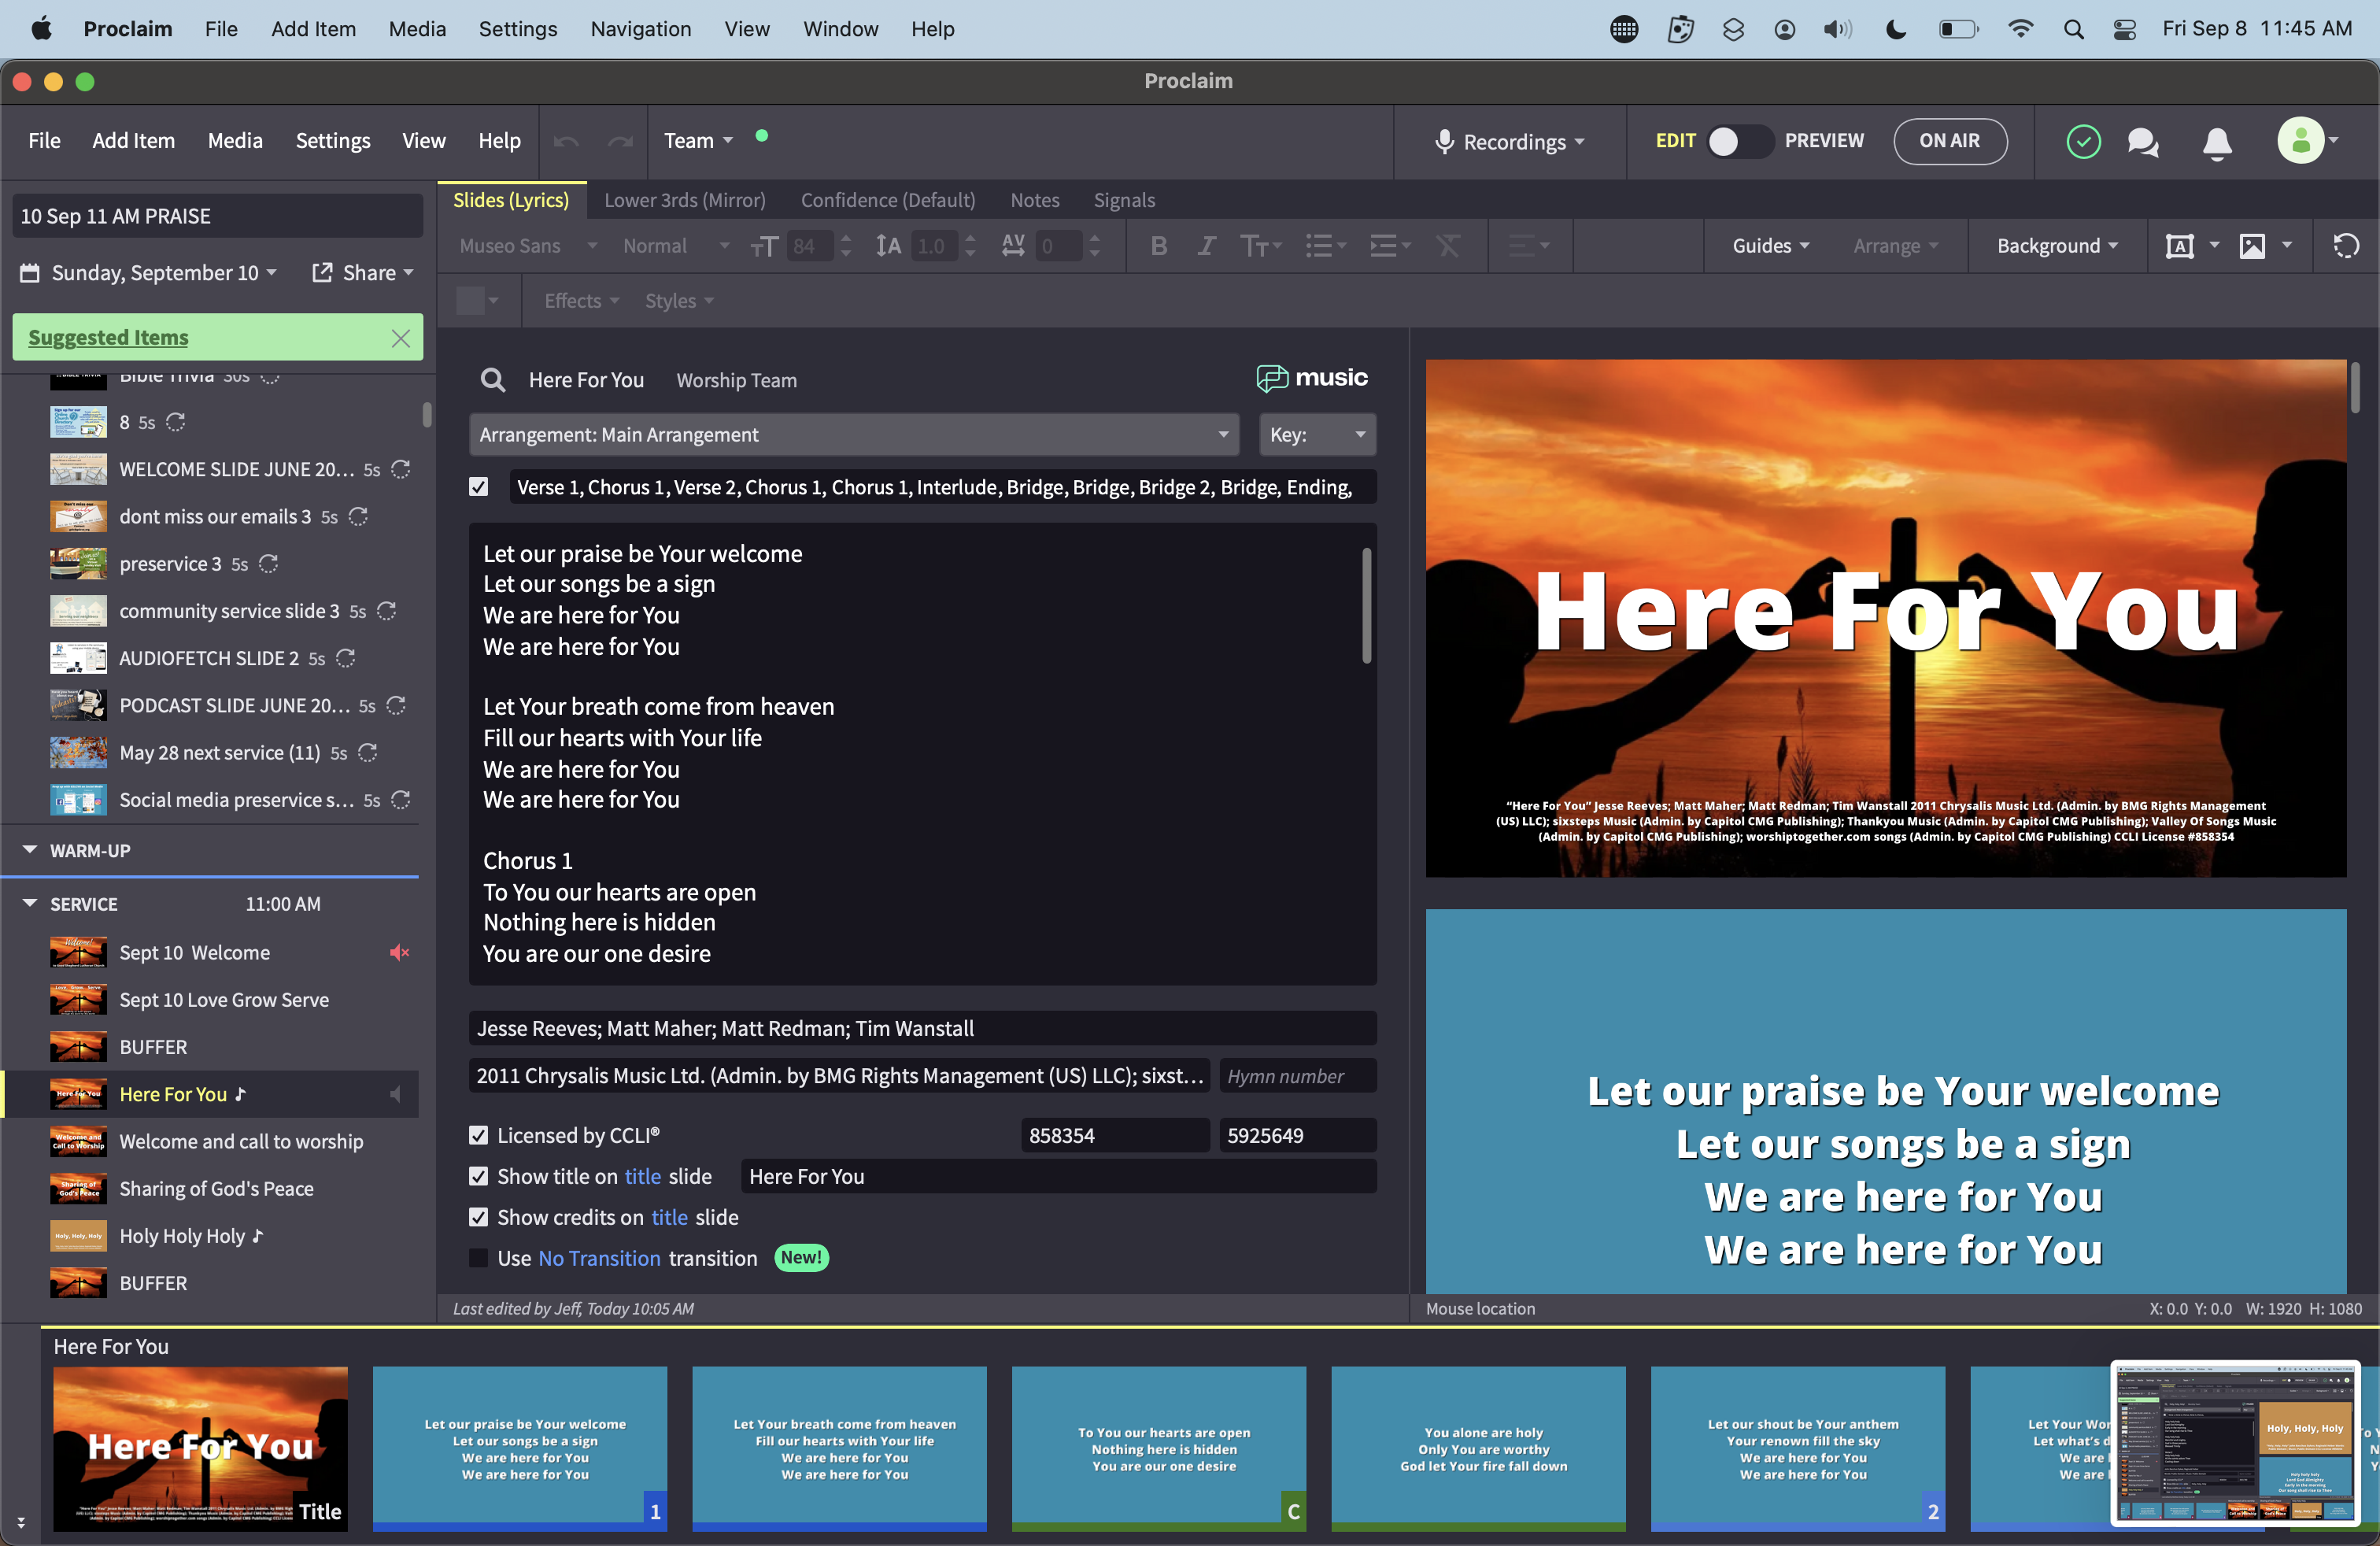Switch to Lower 3rds (Mirror) tab
Screen dimensions: 2380x1546
tap(684, 200)
